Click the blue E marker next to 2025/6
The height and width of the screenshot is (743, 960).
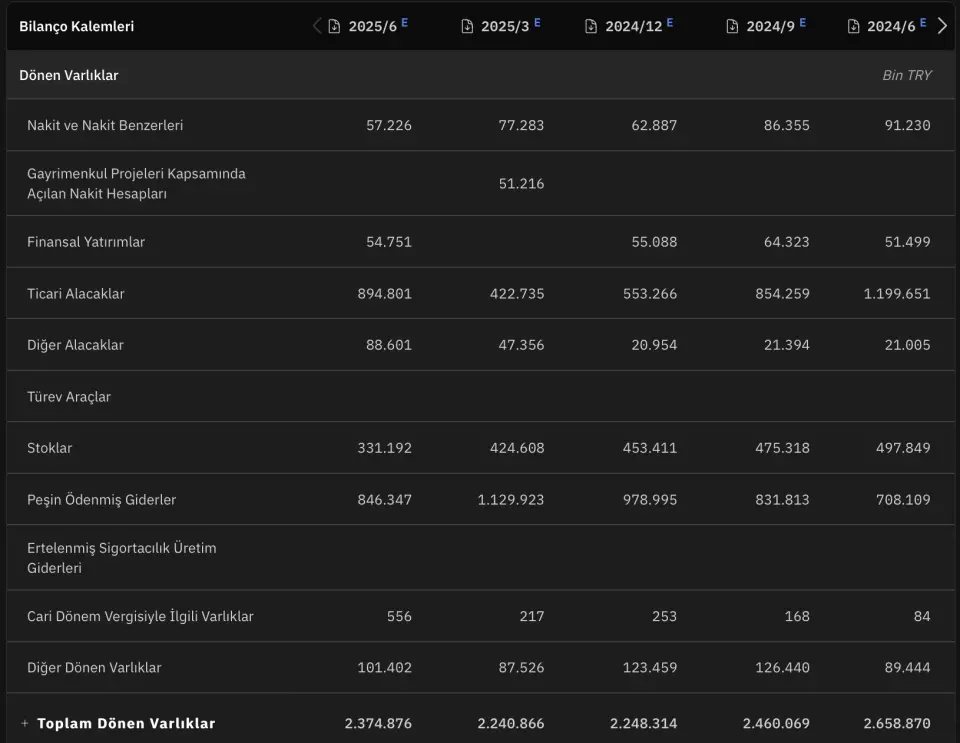405,22
